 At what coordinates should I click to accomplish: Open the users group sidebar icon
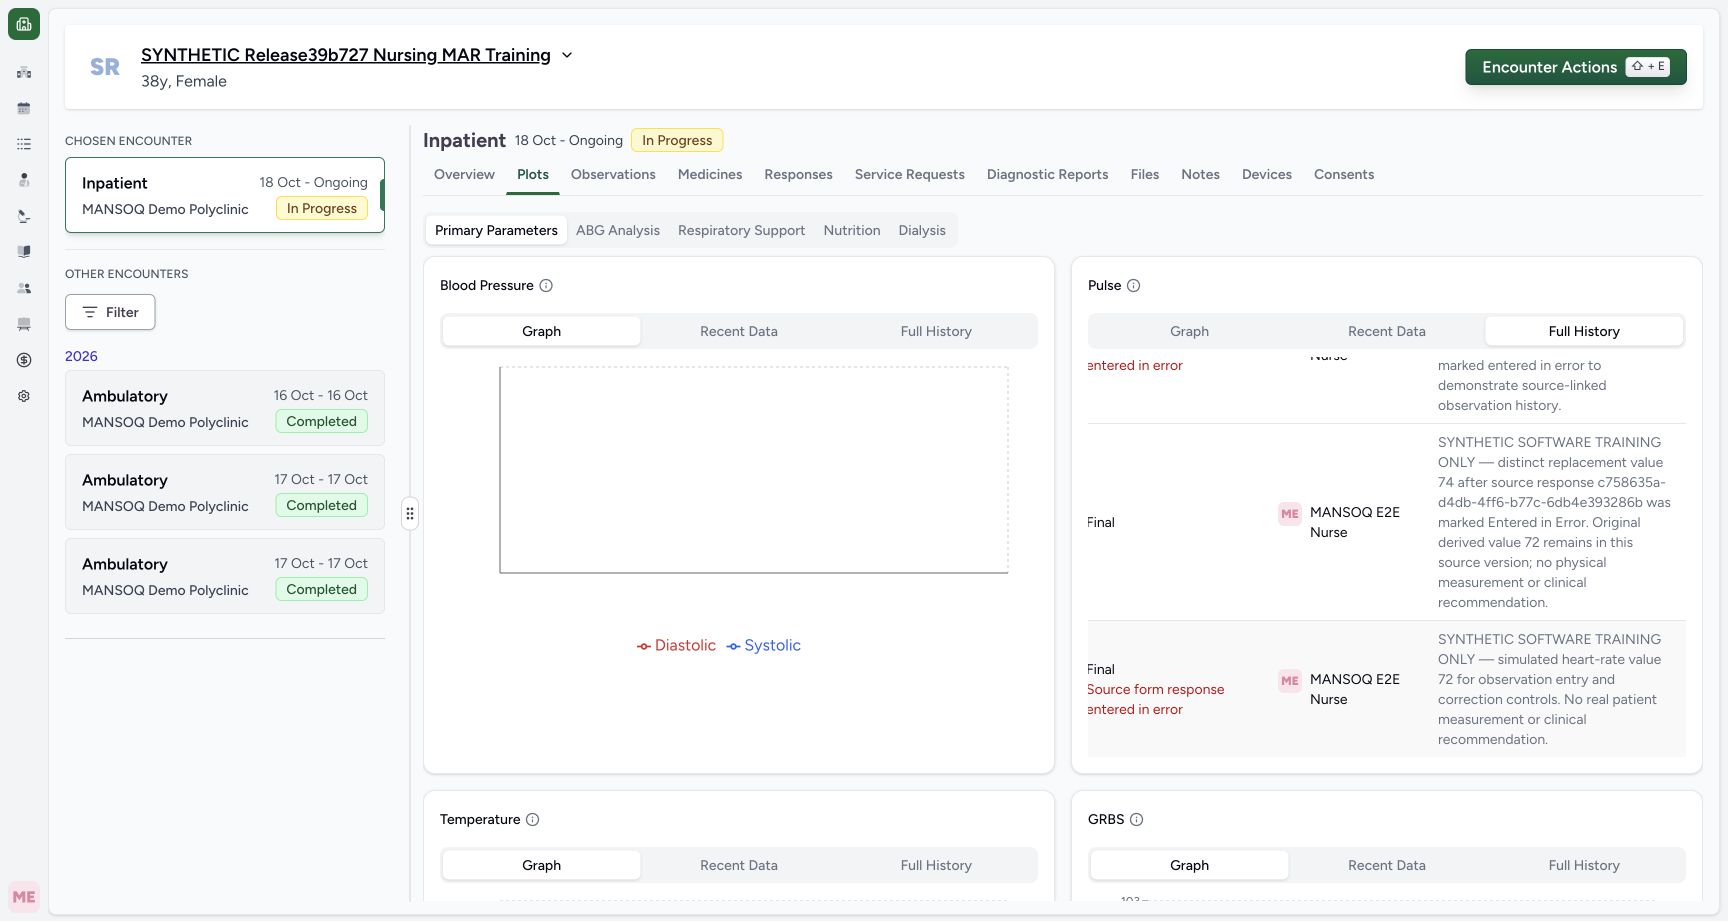coord(24,288)
